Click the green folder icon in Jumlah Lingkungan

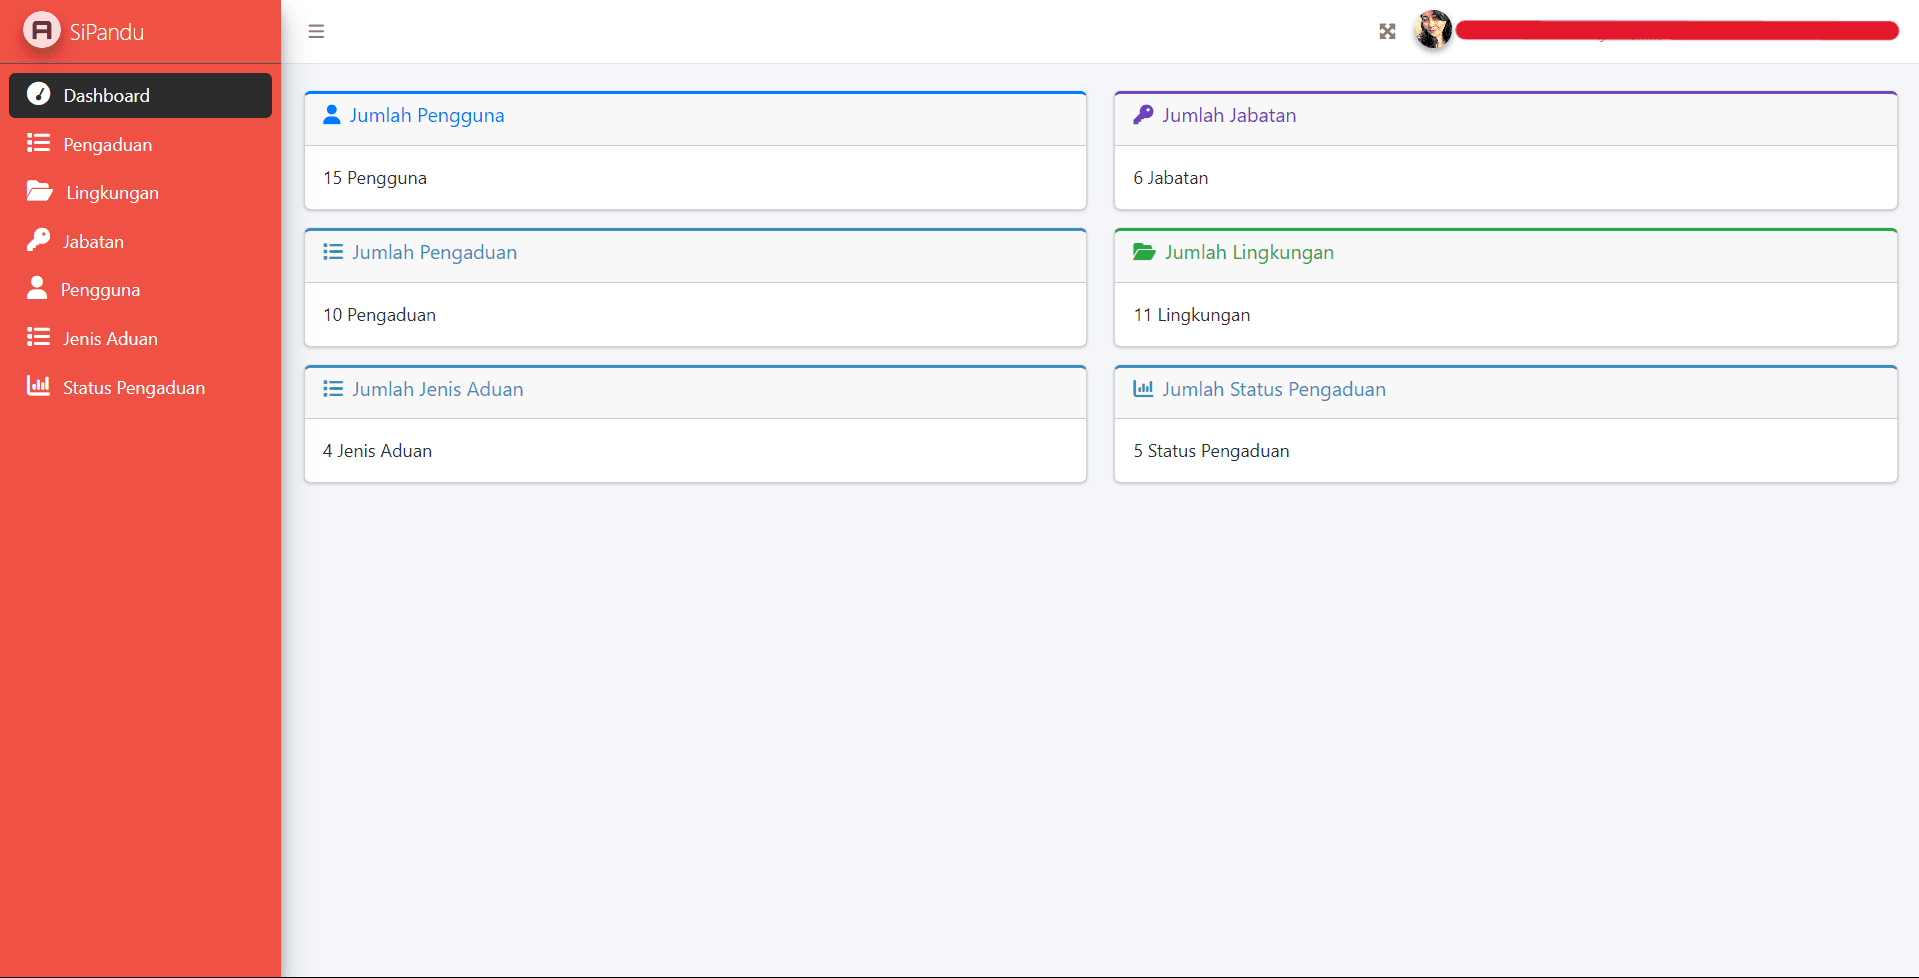(x=1144, y=252)
